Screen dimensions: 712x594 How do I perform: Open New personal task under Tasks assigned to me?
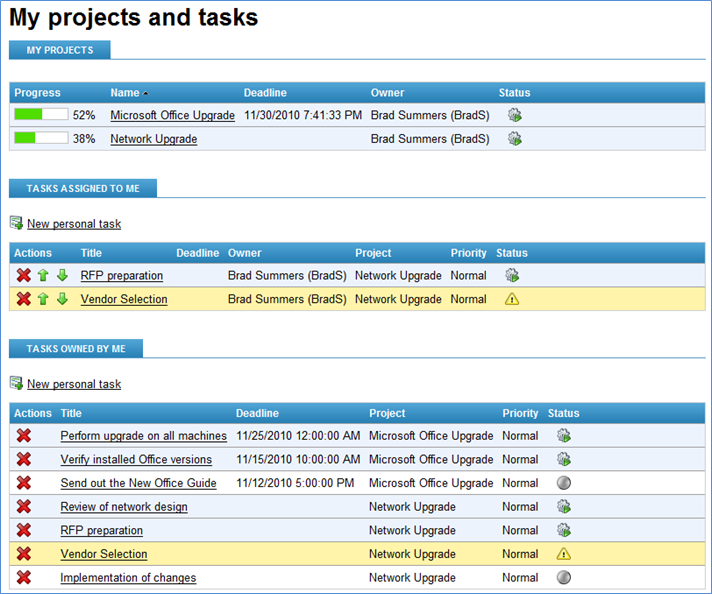tap(74, 224)
